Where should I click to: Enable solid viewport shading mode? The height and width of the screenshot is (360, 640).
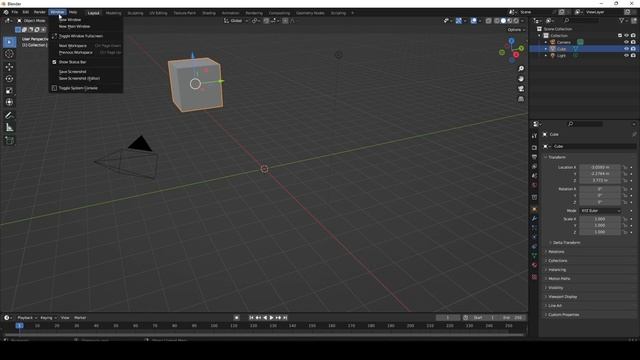(x=503, y=20)
